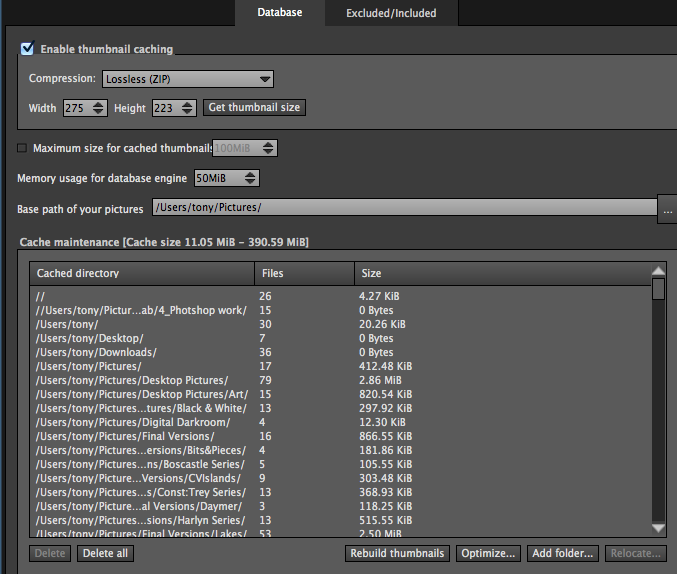Screen dimensions: 677x574
Task: Click scroll down arrow in cache list
Action: tap(658, 528)
